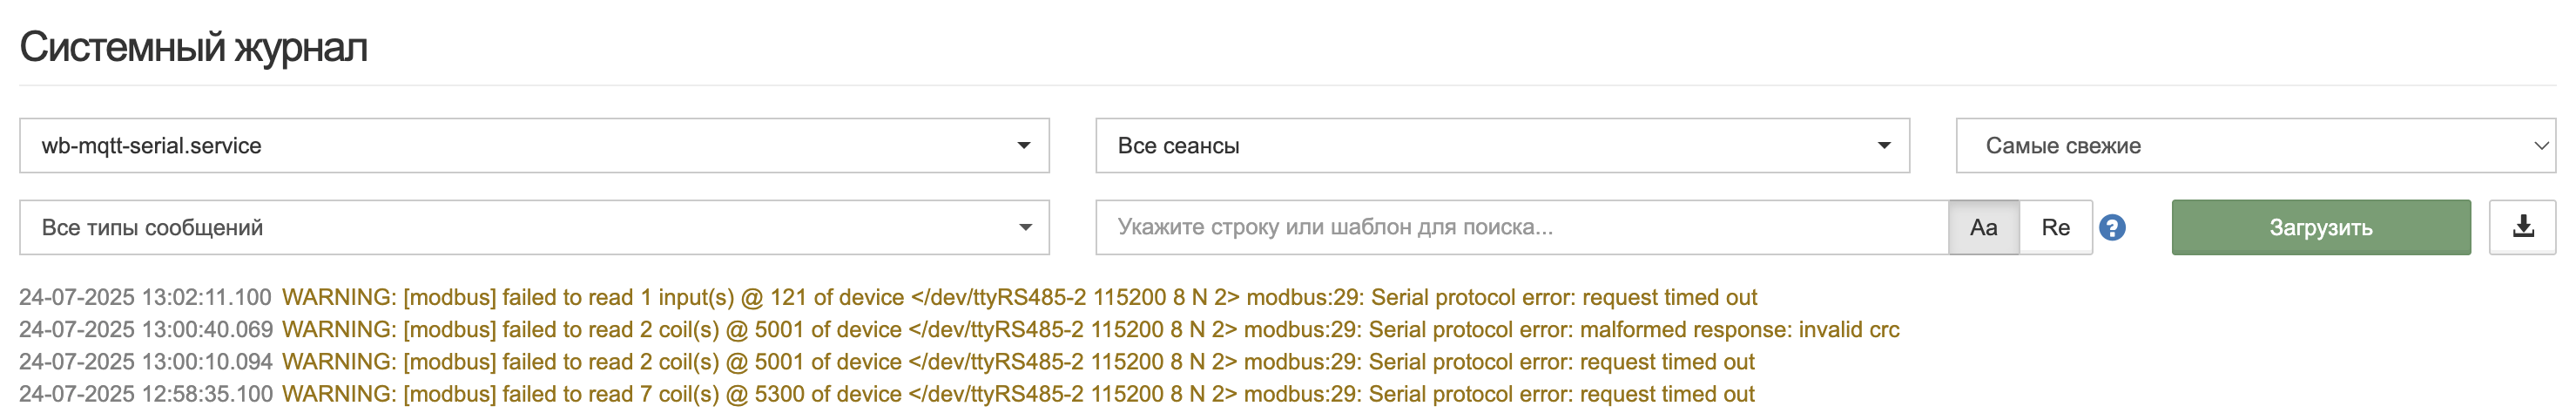
Task: Open the search help question-mark icon
Action: click(2112, 228)
